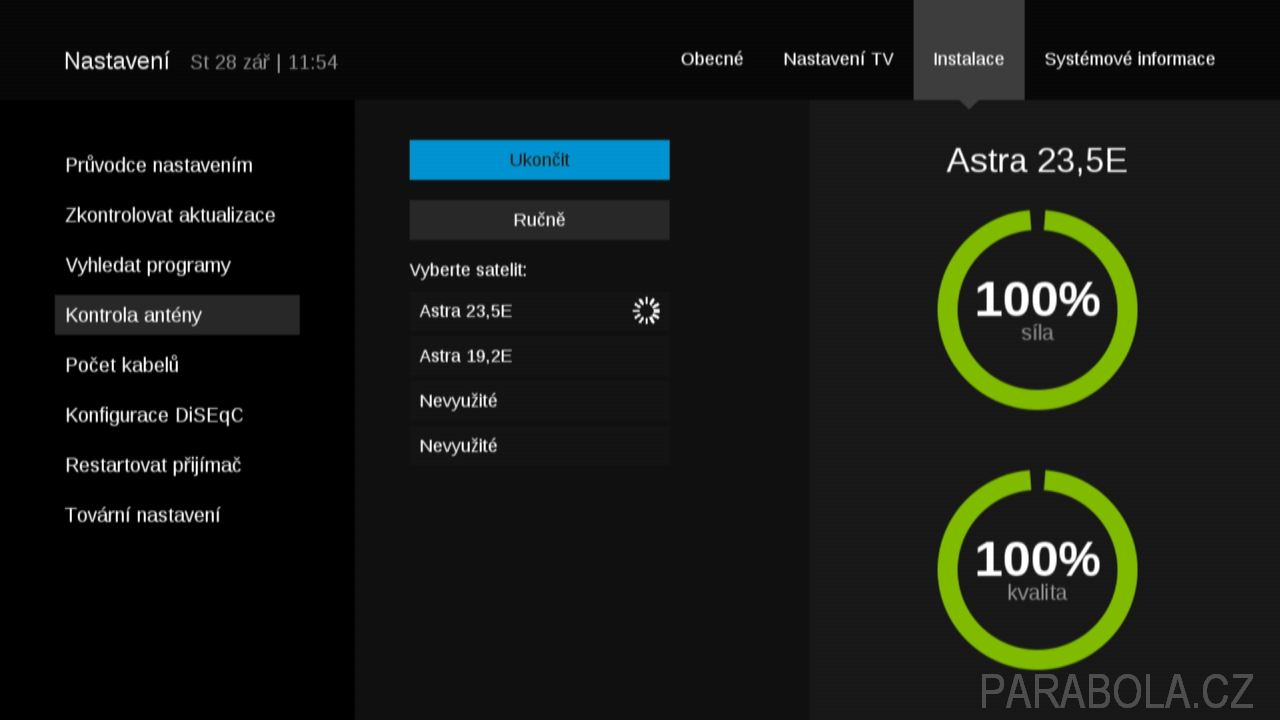Select satellite Astra 23,5E row
This screenshot has height=720, width=1280.
[539, 311]
